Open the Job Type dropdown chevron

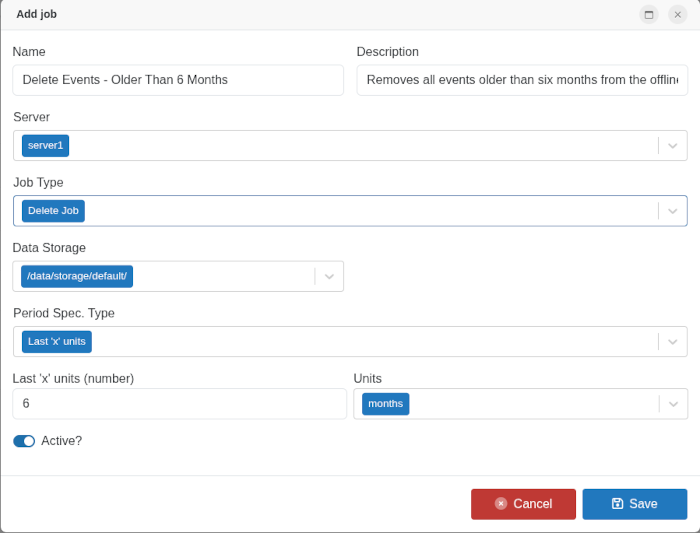(673, 211)
